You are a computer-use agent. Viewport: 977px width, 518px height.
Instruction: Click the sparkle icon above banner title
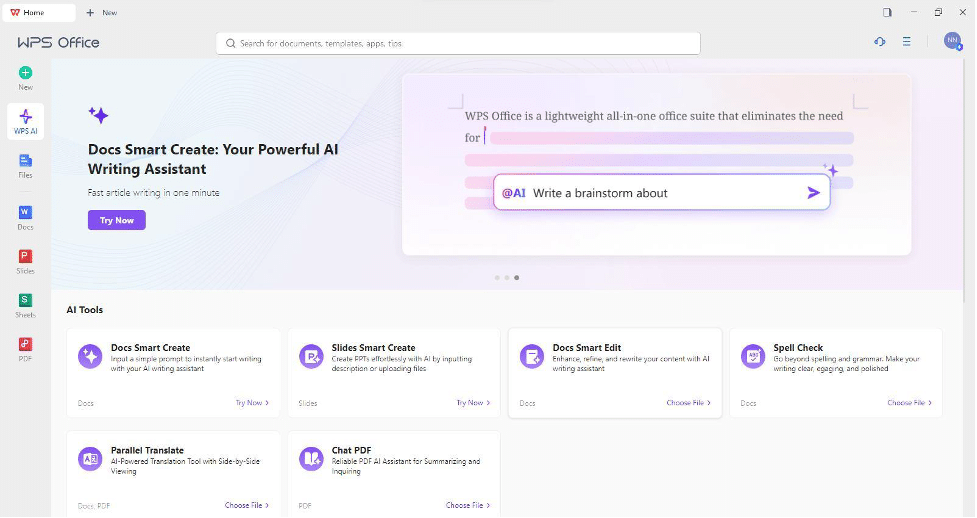(x=98, y=115)
